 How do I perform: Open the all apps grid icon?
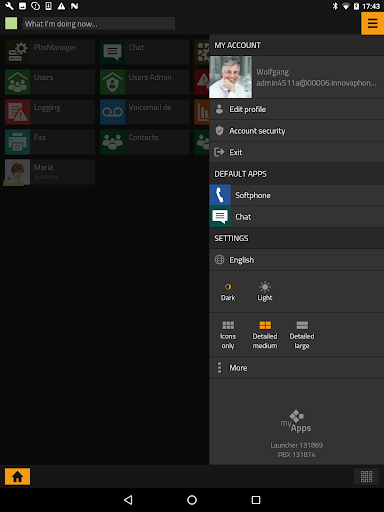[366, 476]
